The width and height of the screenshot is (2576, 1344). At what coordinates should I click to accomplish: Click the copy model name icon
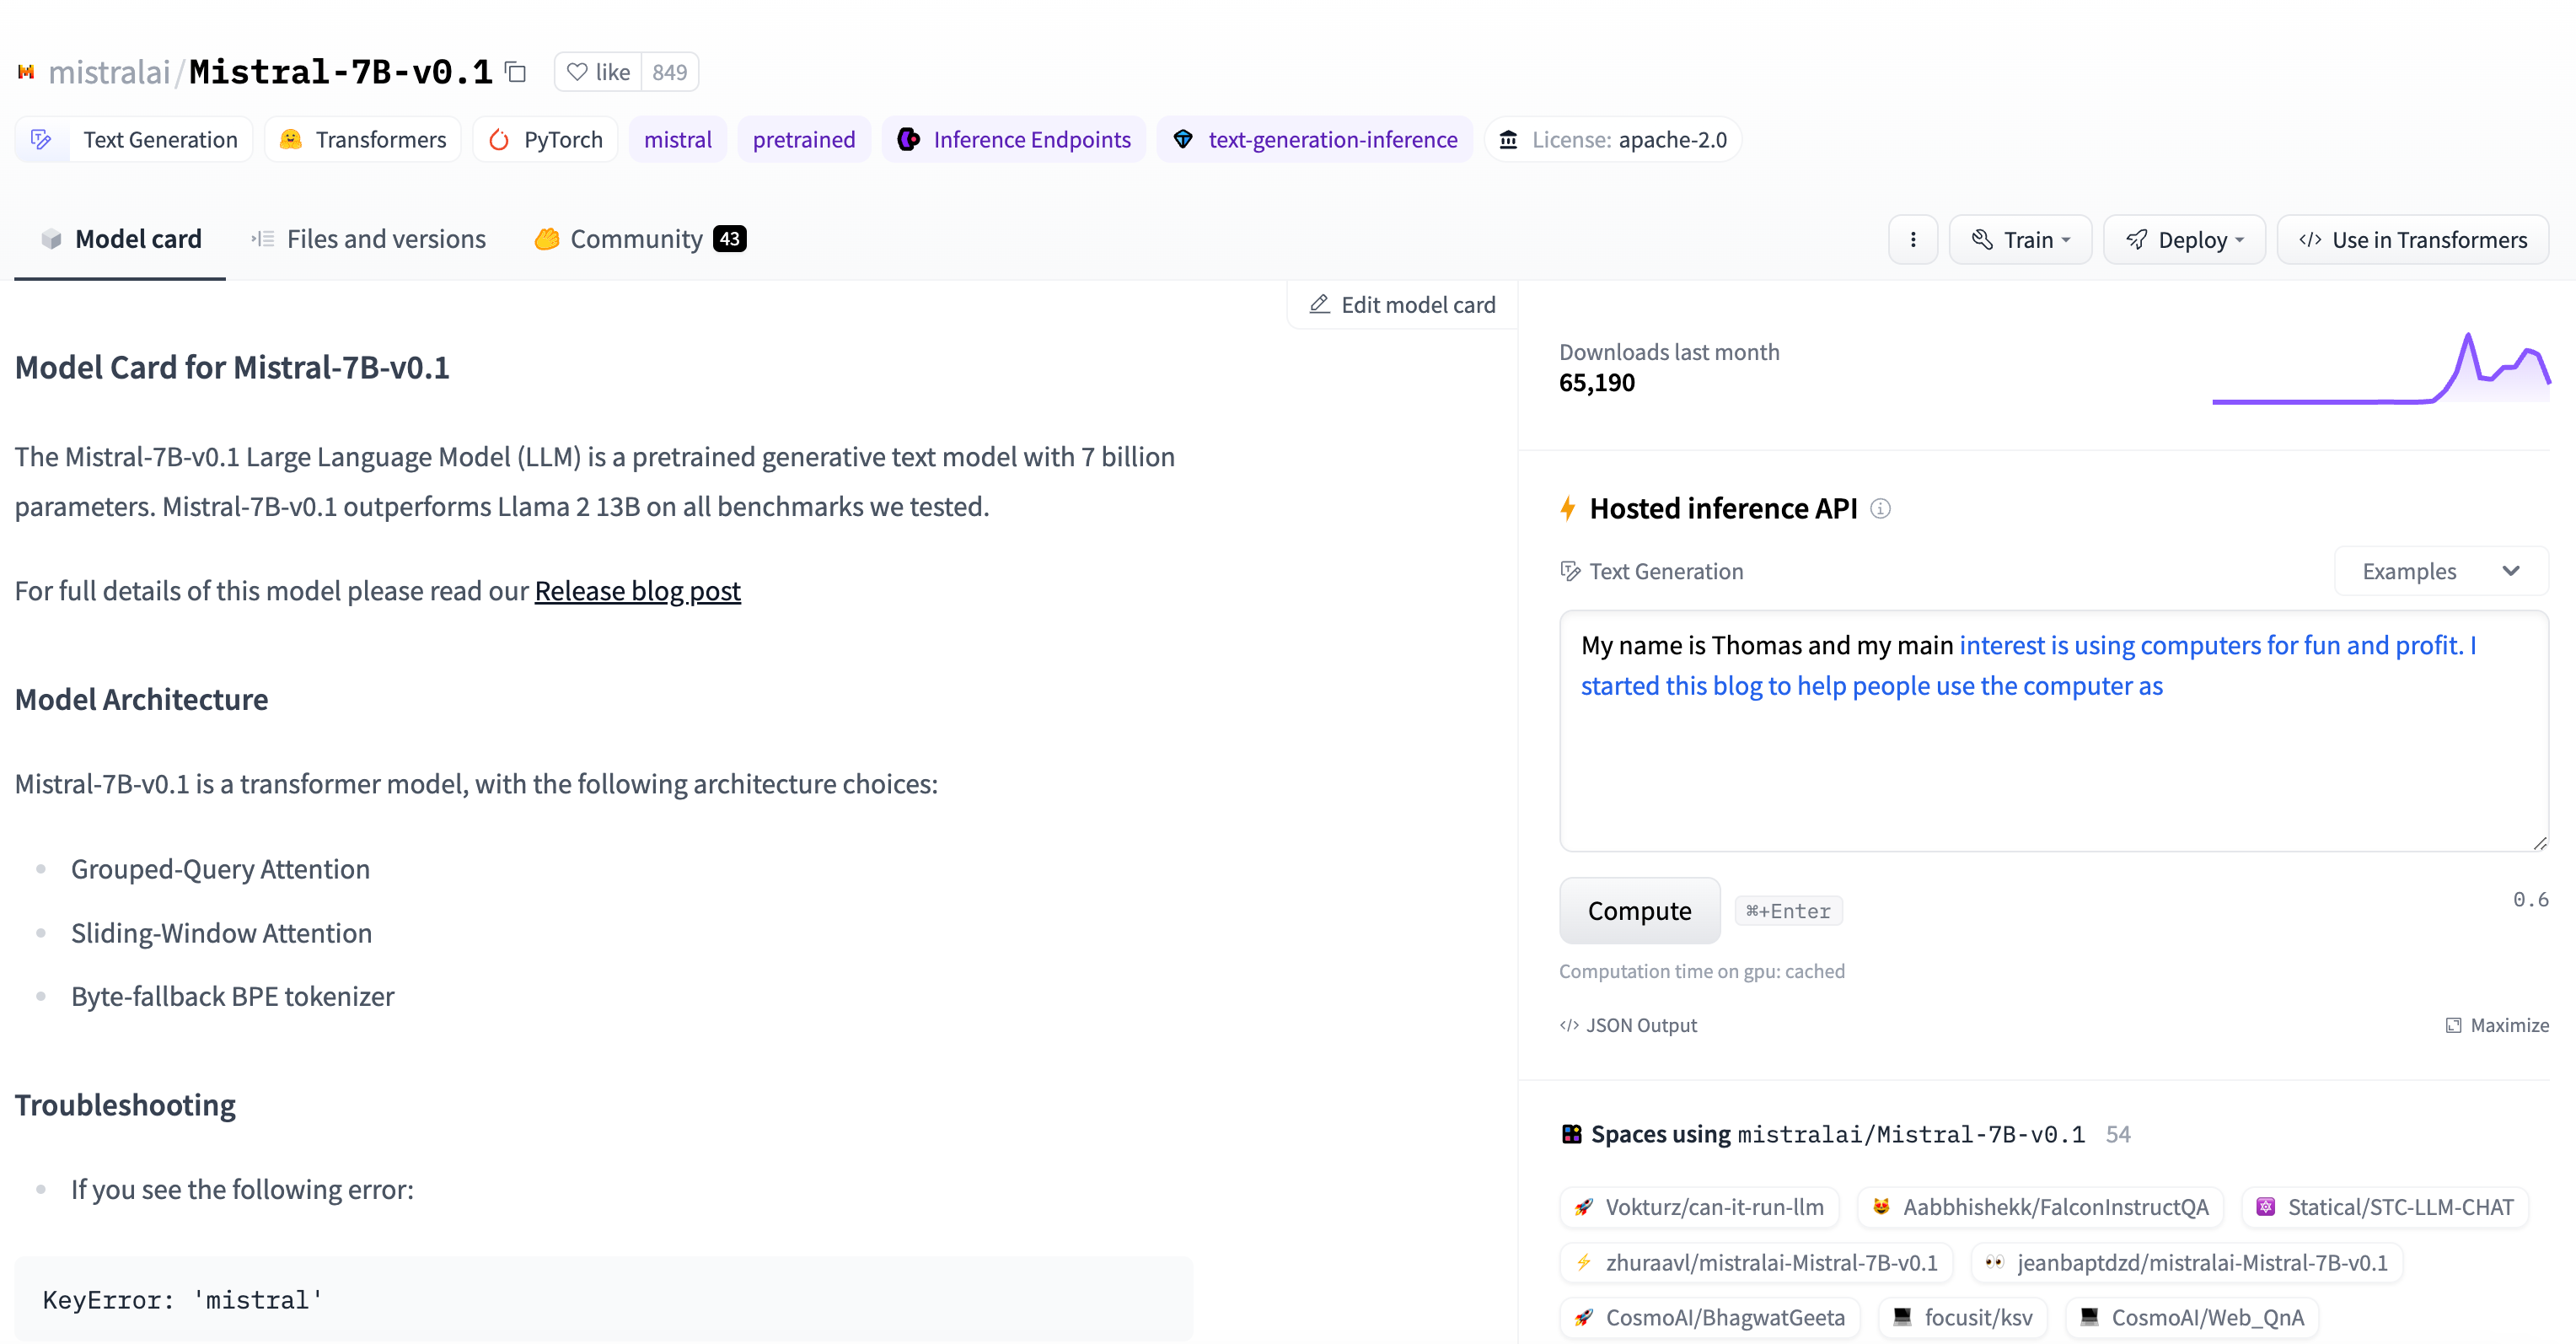click(516, 72)
